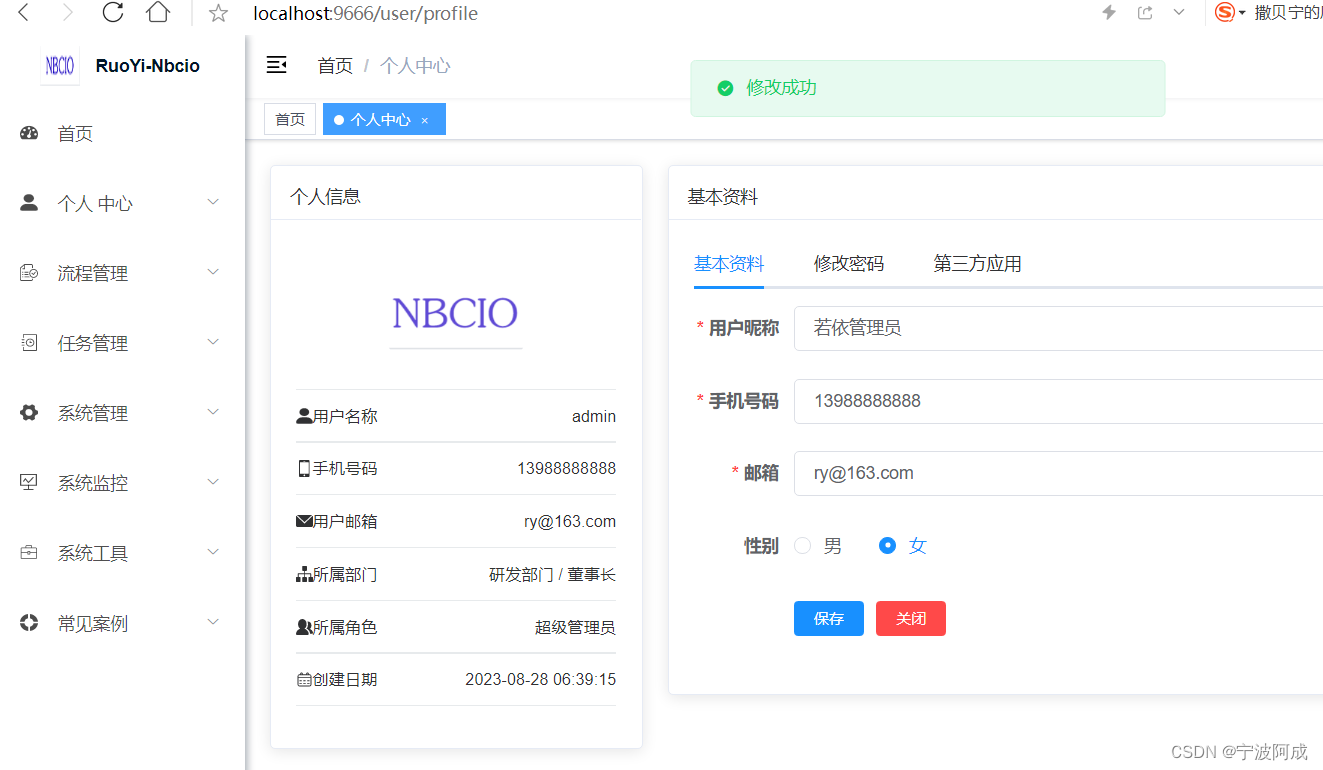Image resolution: width=1323 pixels, height=770 pixels.
Task: Switch to 第三方应用 tab
Action: tap(978, 264)
